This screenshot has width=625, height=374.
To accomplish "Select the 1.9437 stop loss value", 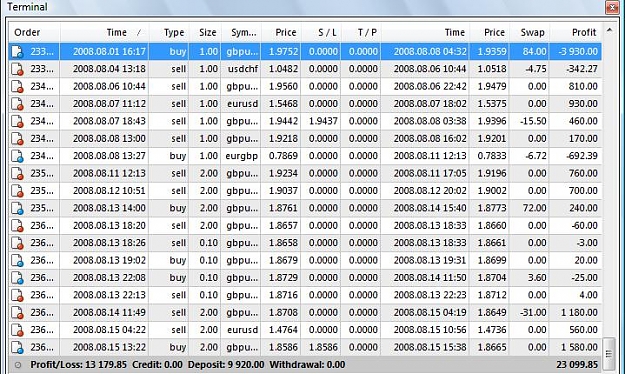I will pyautogui.click(x=323, y=121).
